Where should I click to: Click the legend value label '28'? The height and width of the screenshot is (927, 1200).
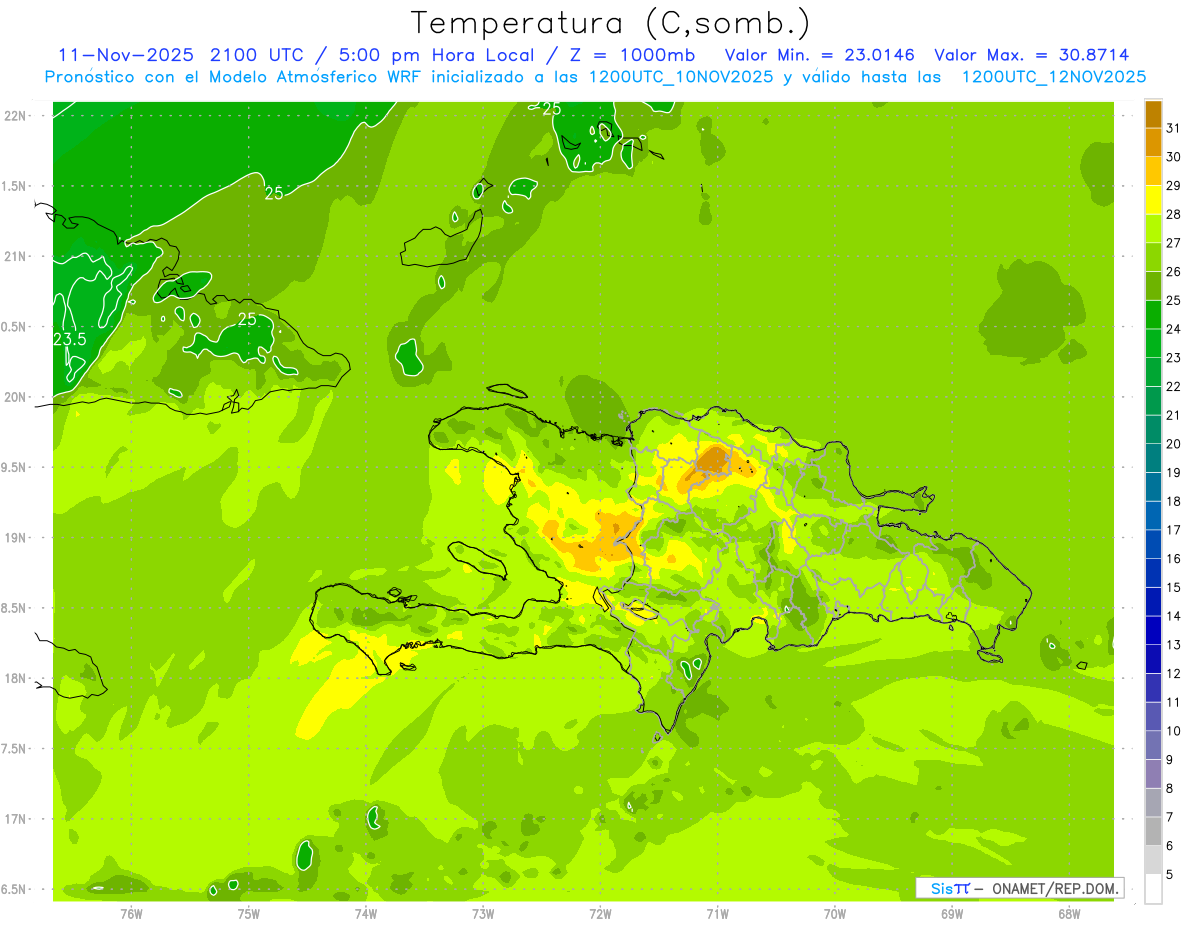point(1173,214)
